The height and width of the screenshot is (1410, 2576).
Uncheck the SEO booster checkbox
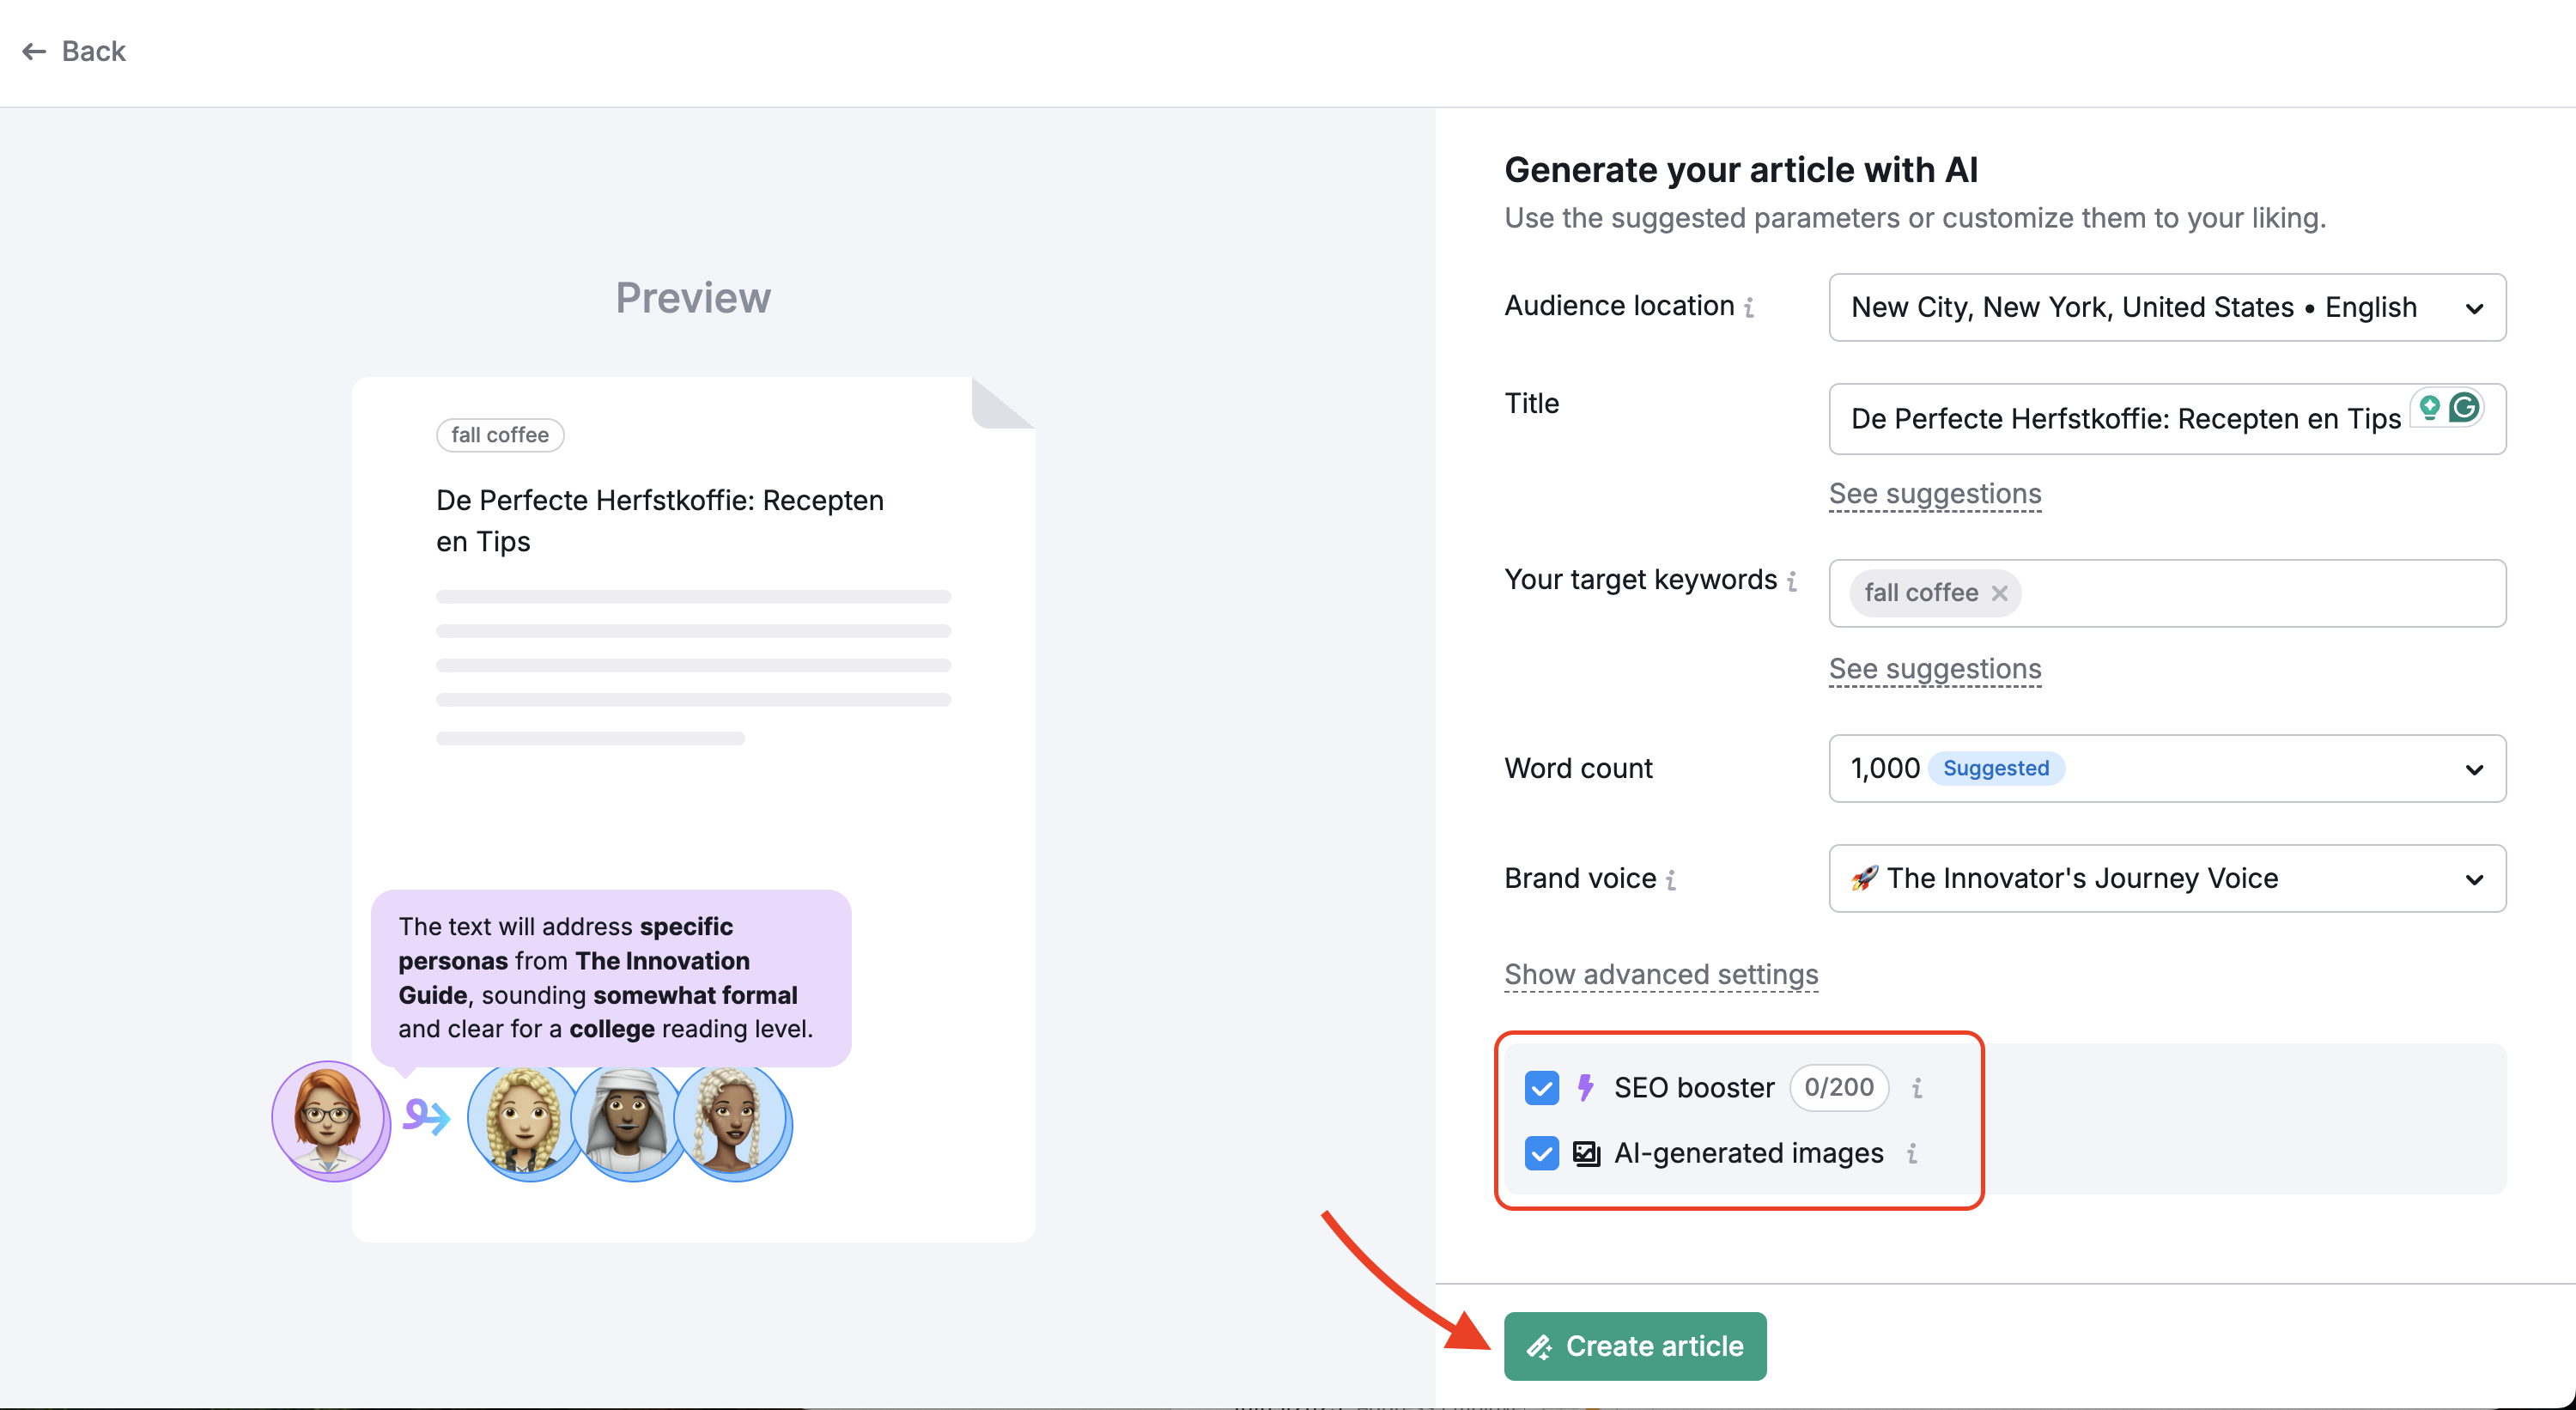pyautogui.click(x=1541, y=1088)
